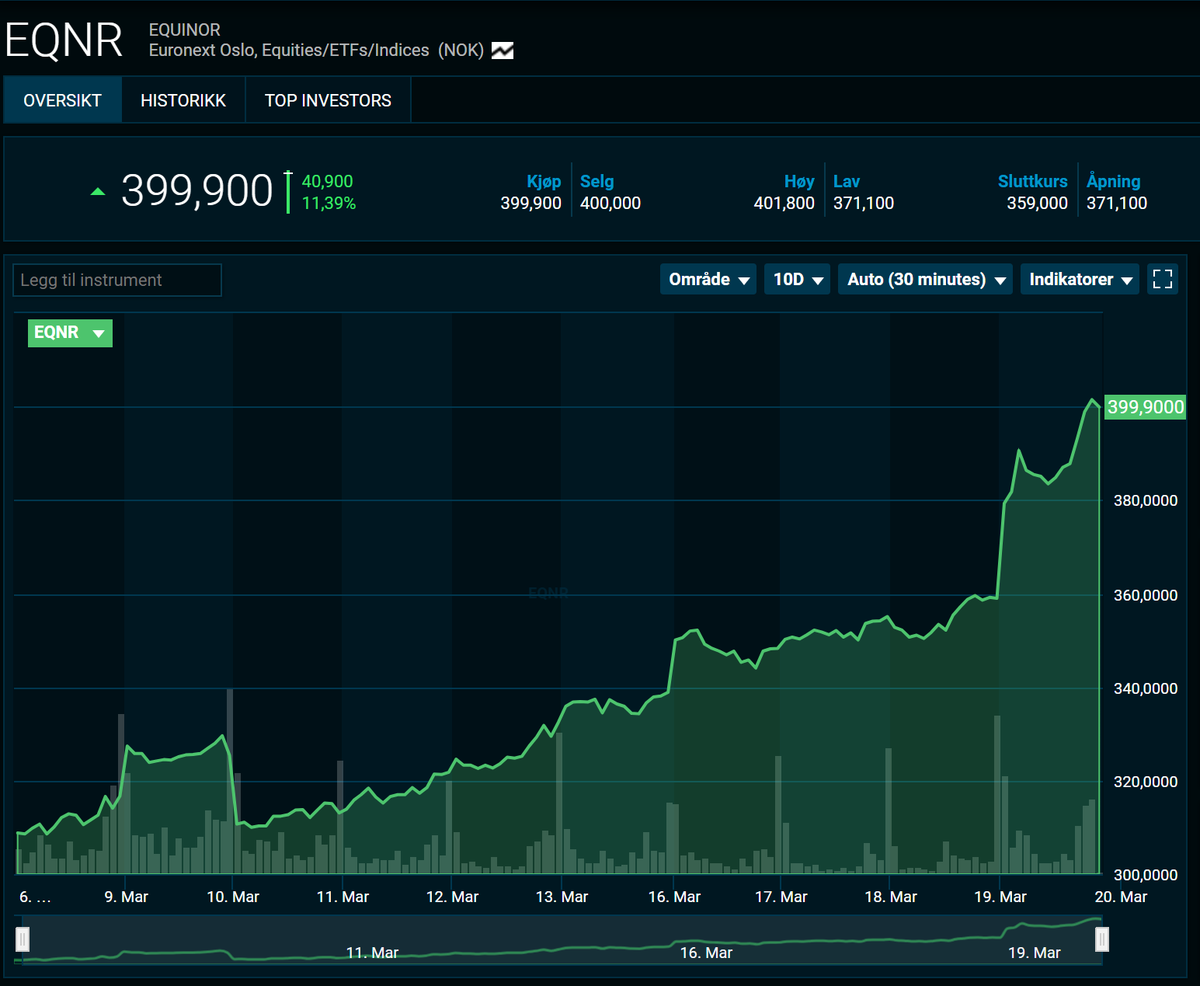Viewport: 1200px width, 986px height.
Task: Click the 17. Mar date axis label
Action: 780,897
